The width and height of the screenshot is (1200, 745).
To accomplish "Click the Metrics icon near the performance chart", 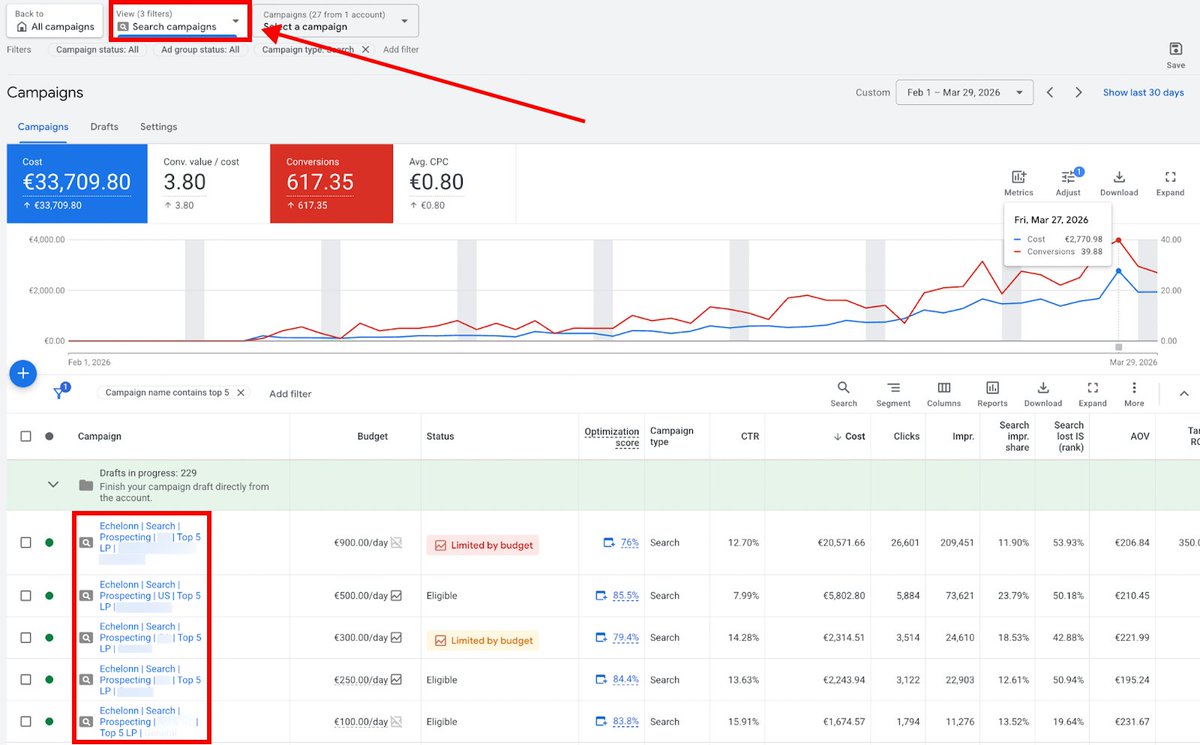I will point(1018,178).
